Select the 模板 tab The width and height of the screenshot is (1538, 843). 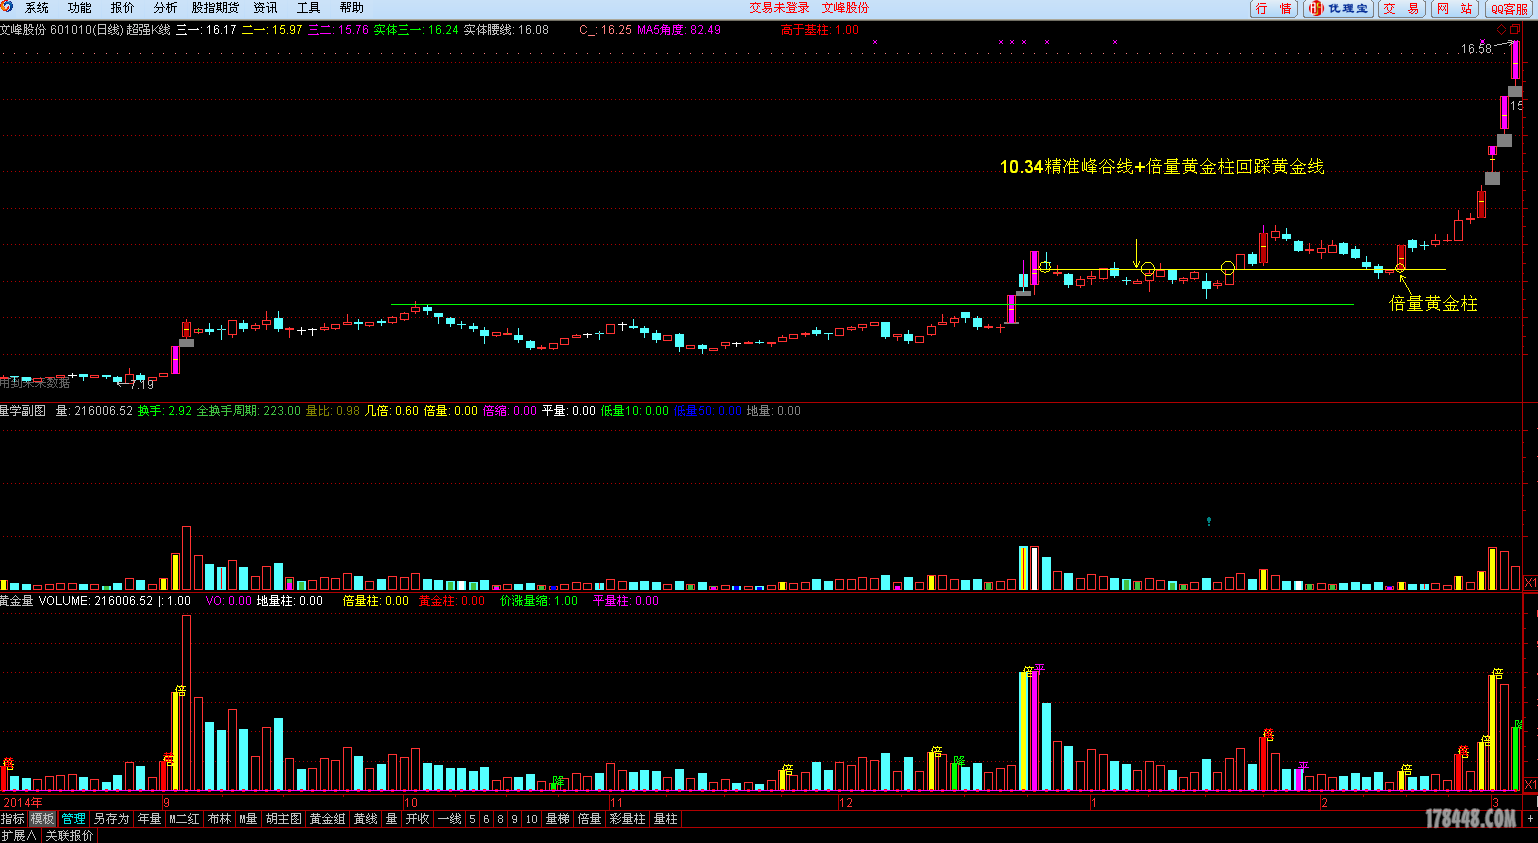(42, 819)
